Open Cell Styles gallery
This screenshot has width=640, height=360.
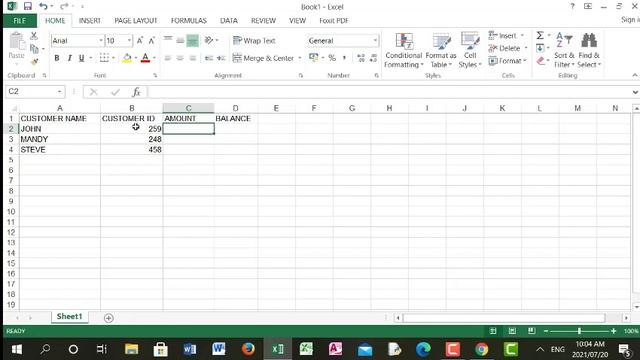click(470, 50)
